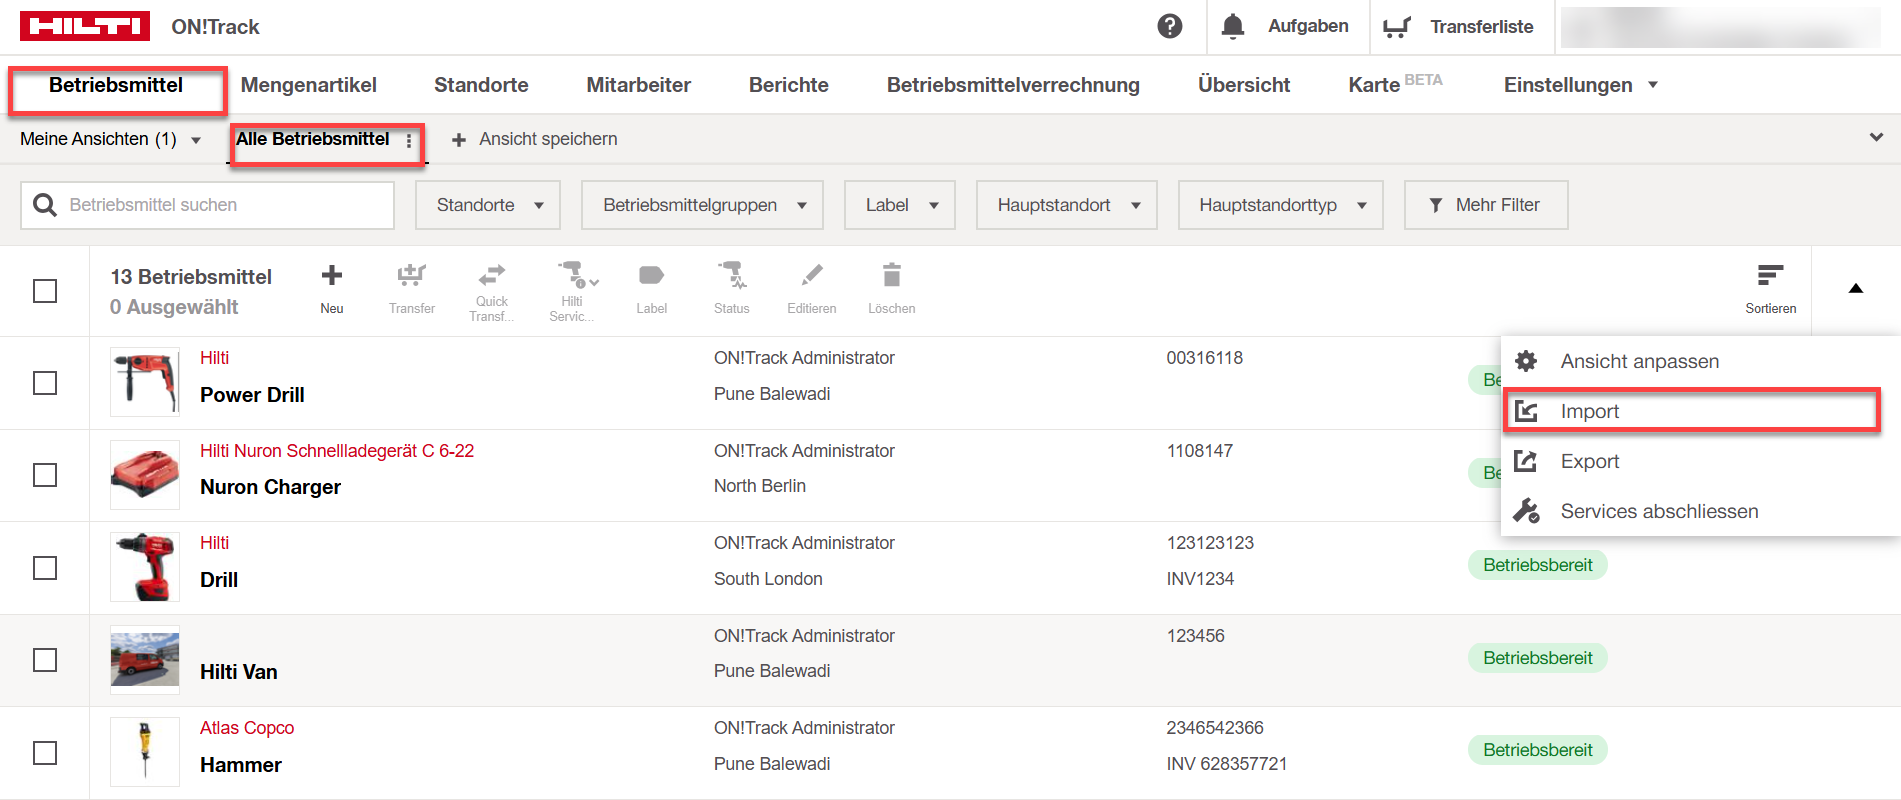The height and width of the screenshot is (800, 1901).
Task: Open the help question mark icon
Action: [x=1169, y=26]
